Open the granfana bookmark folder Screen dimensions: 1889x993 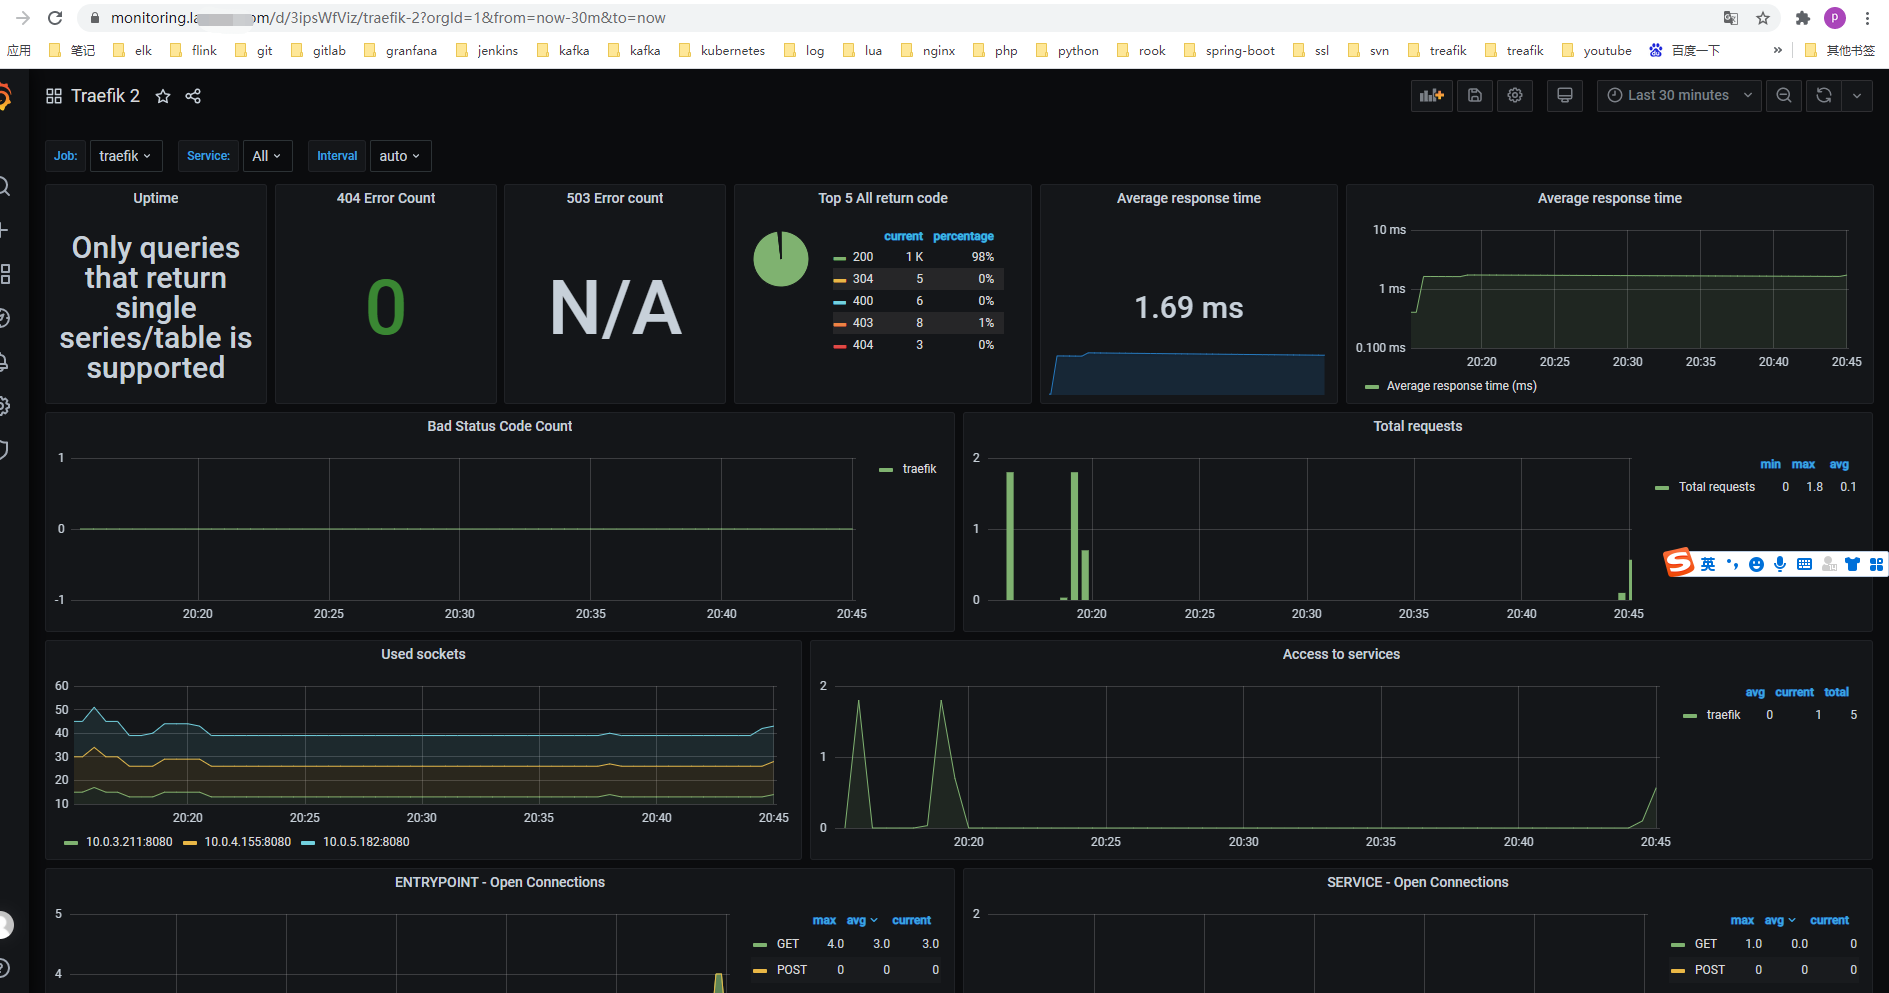(x=401, y=50)
